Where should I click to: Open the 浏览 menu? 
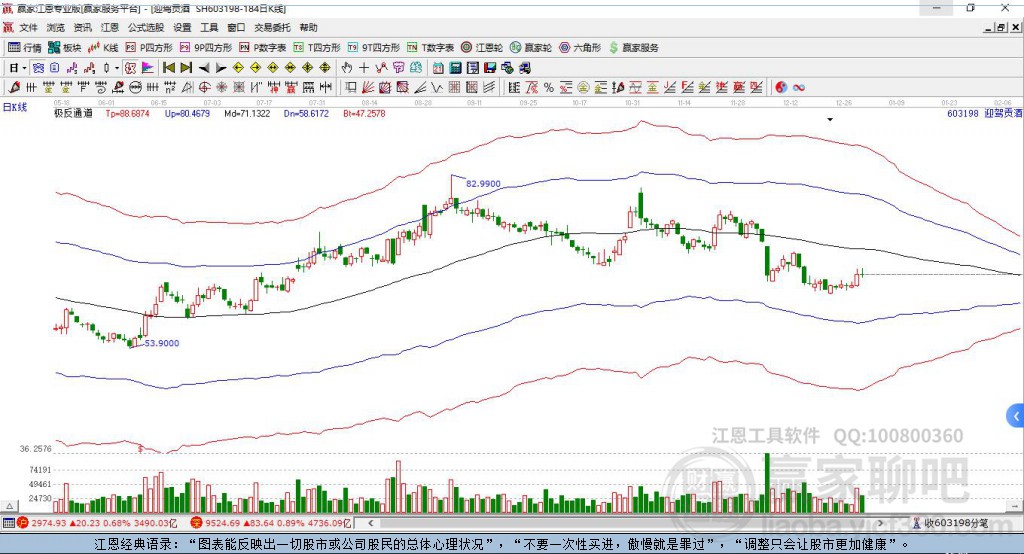tap(56, 27)
